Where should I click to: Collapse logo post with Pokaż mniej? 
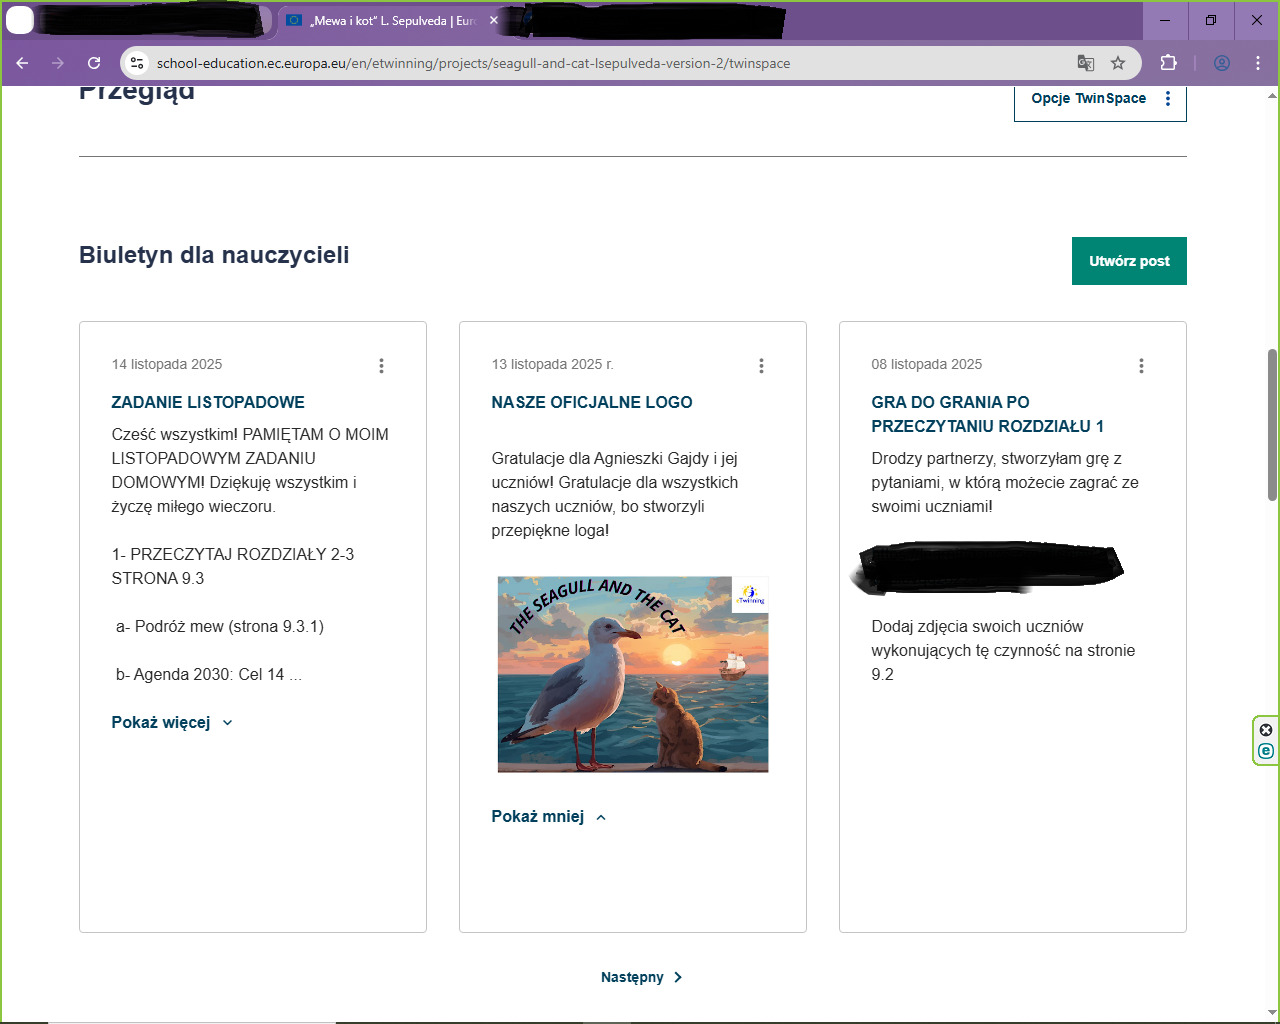(x=548, y=817)
